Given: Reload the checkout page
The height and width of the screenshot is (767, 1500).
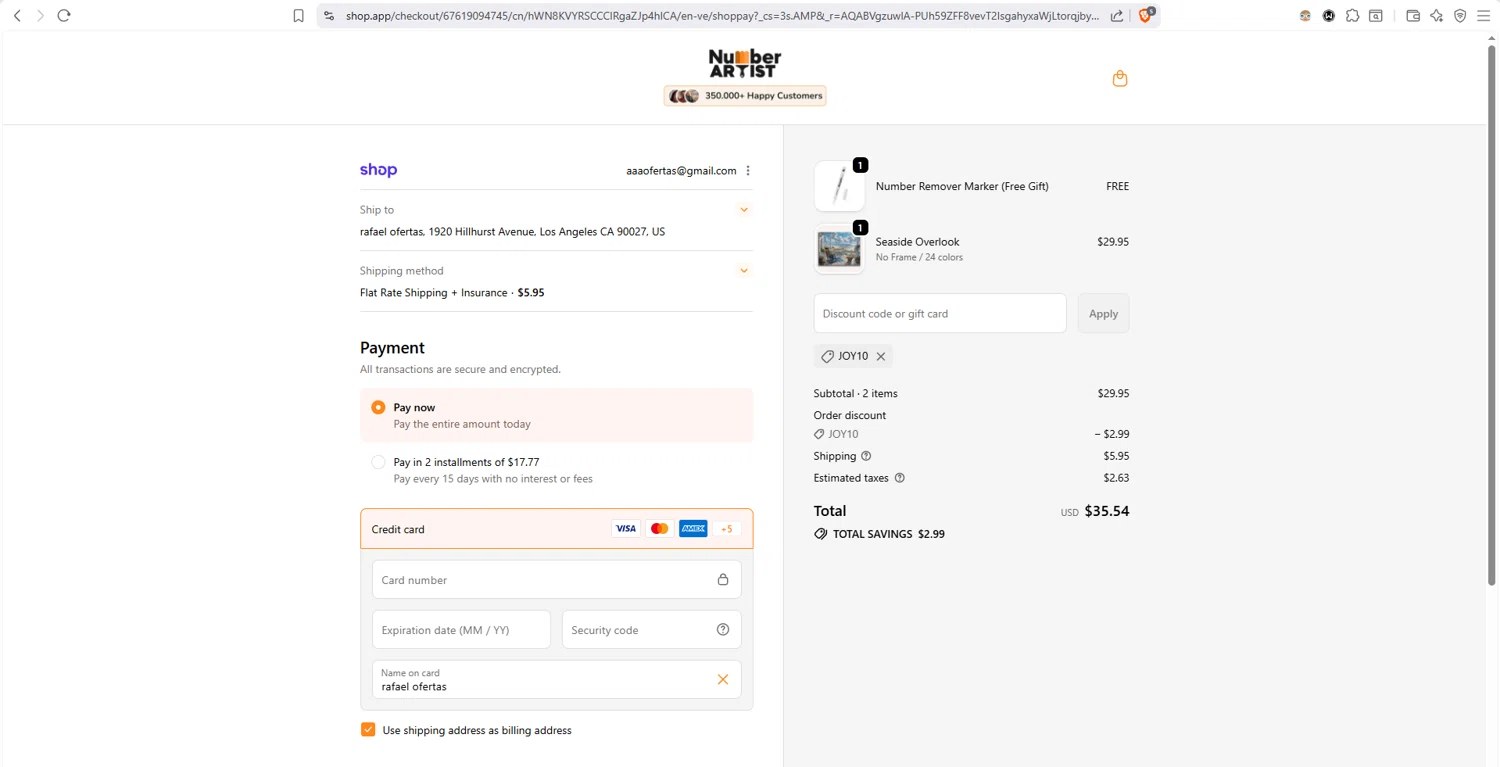Looking at the screenshot, I should (64, 16).
